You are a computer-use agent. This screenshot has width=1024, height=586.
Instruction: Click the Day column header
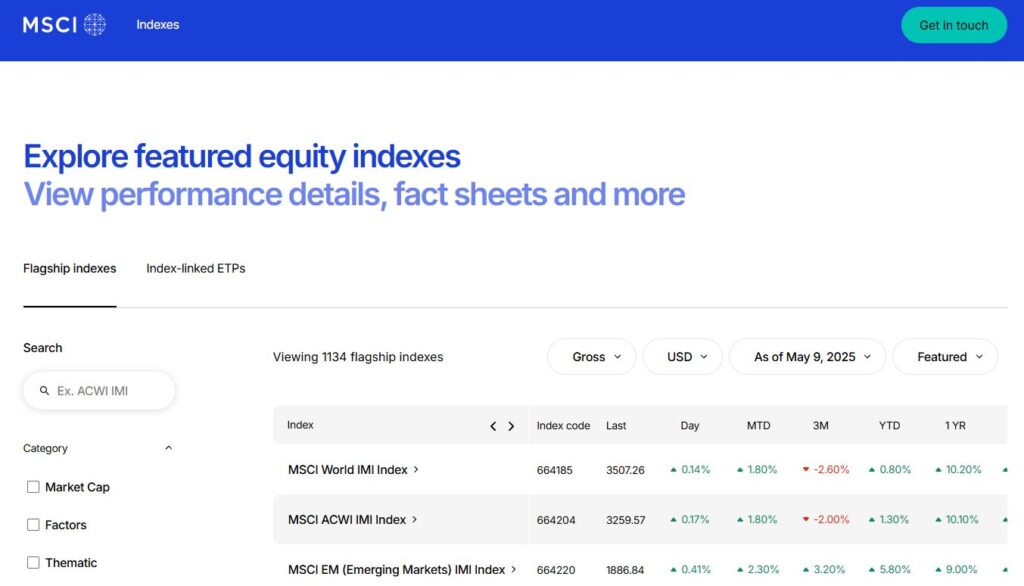[690, 426]
